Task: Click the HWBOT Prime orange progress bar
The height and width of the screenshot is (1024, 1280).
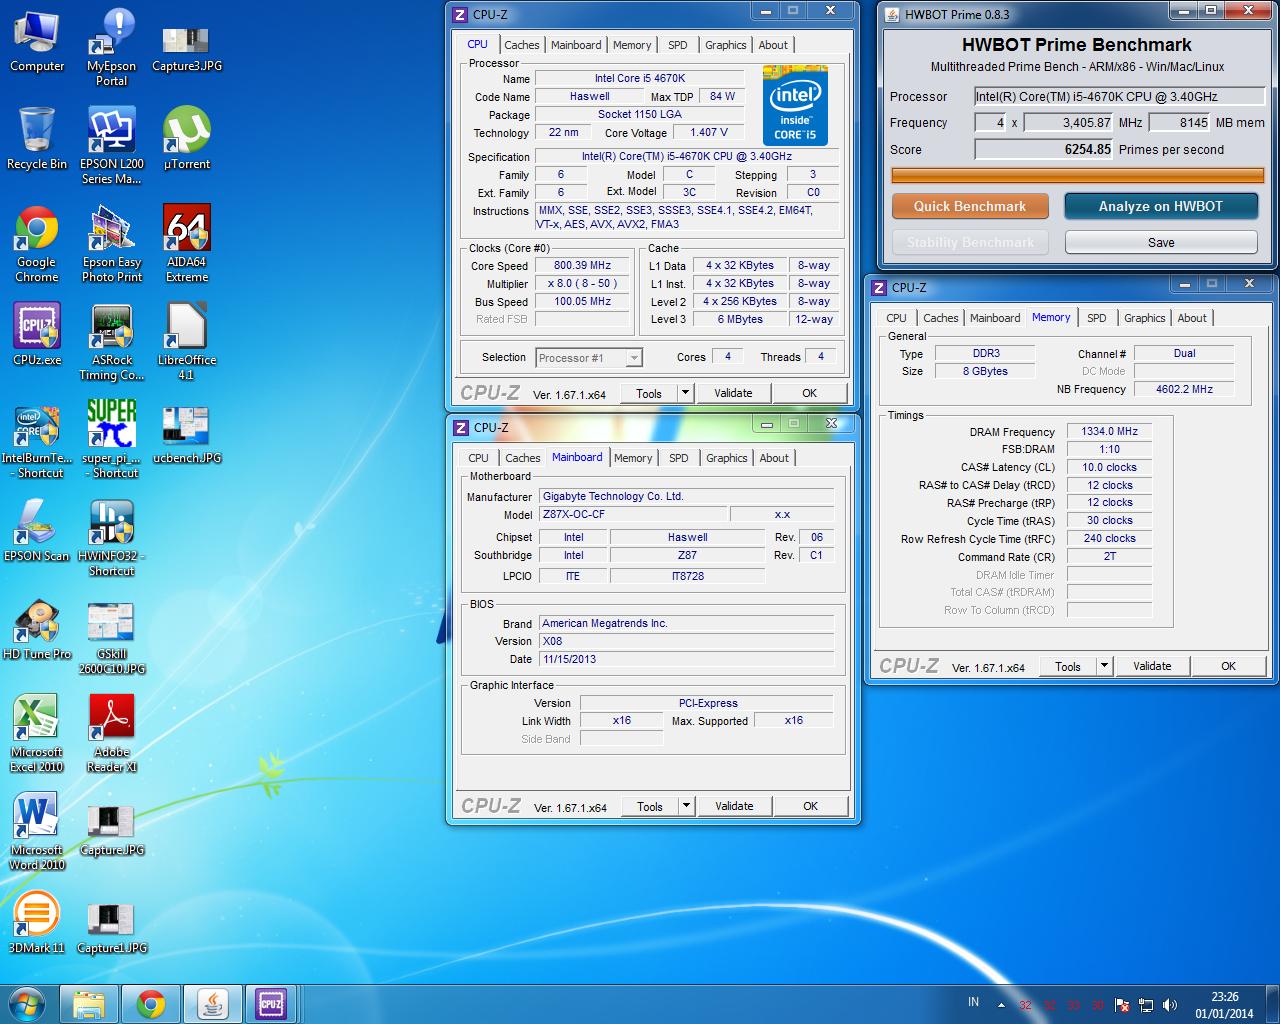Action: pos(1078,175)
